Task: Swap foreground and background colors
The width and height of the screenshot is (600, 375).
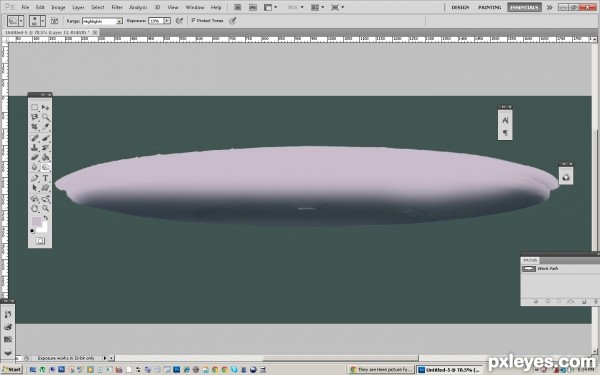Action: 46,218
